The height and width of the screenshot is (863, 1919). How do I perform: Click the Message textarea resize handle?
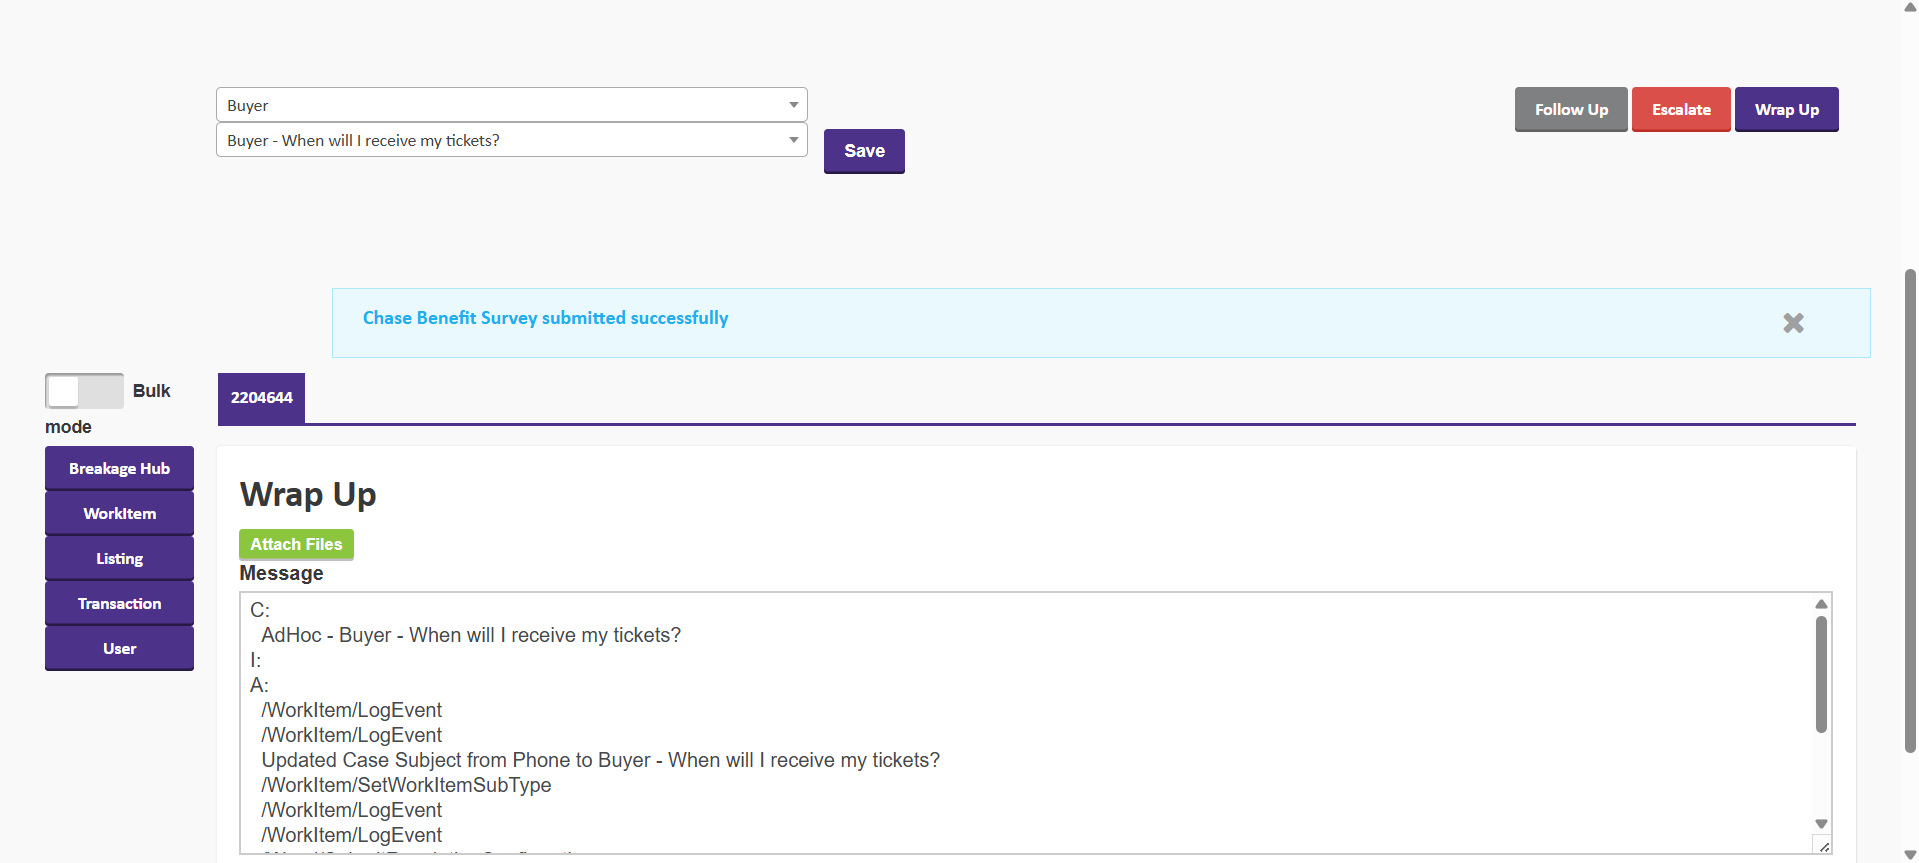pyautogui.click(x=1824, y=847)
